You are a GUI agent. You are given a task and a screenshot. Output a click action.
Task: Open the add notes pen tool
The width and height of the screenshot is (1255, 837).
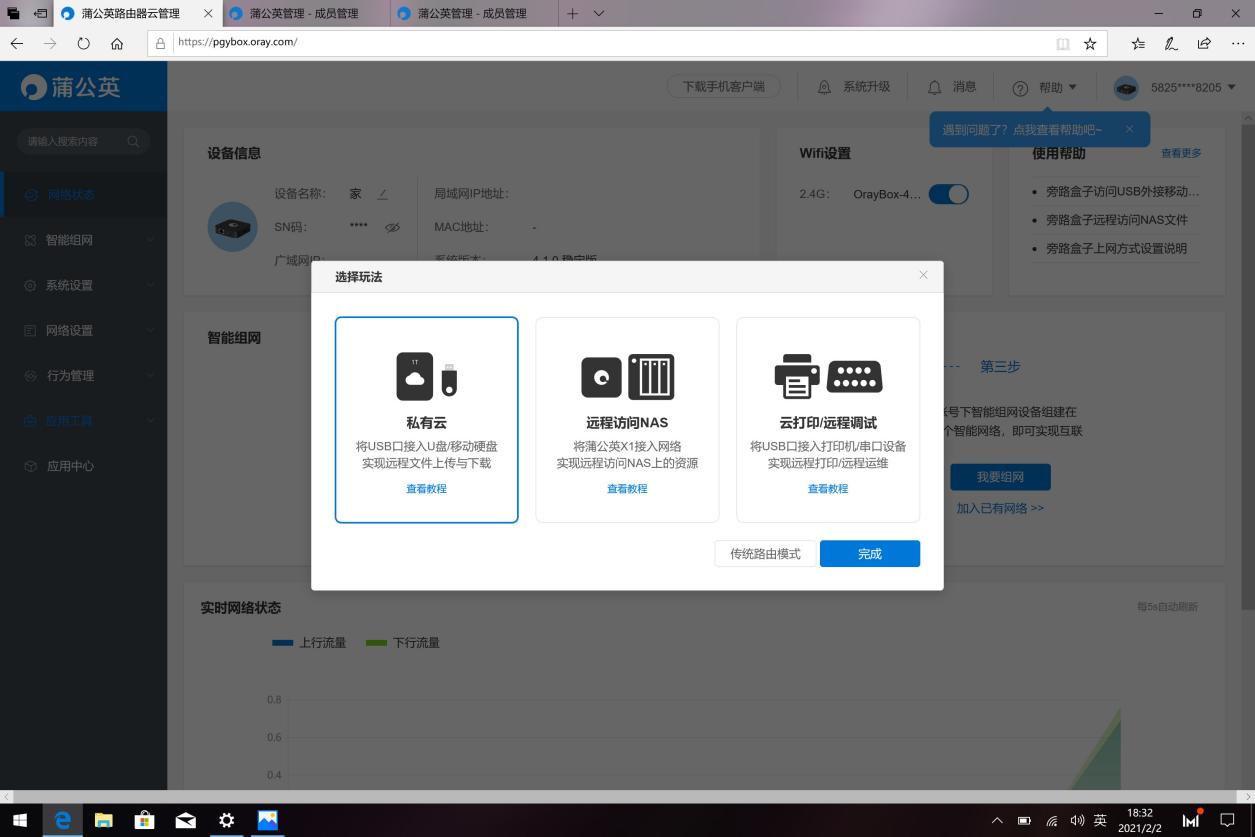click(x=1171, y=43)
